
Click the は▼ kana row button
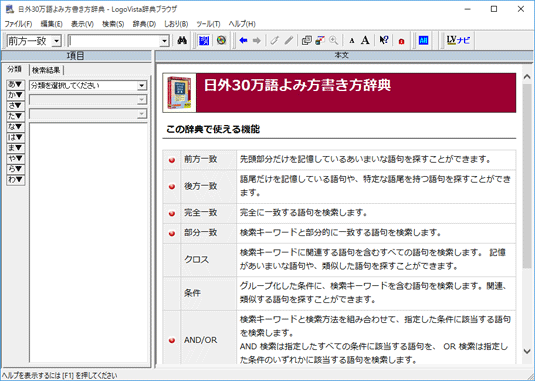[x=16, y=137]
